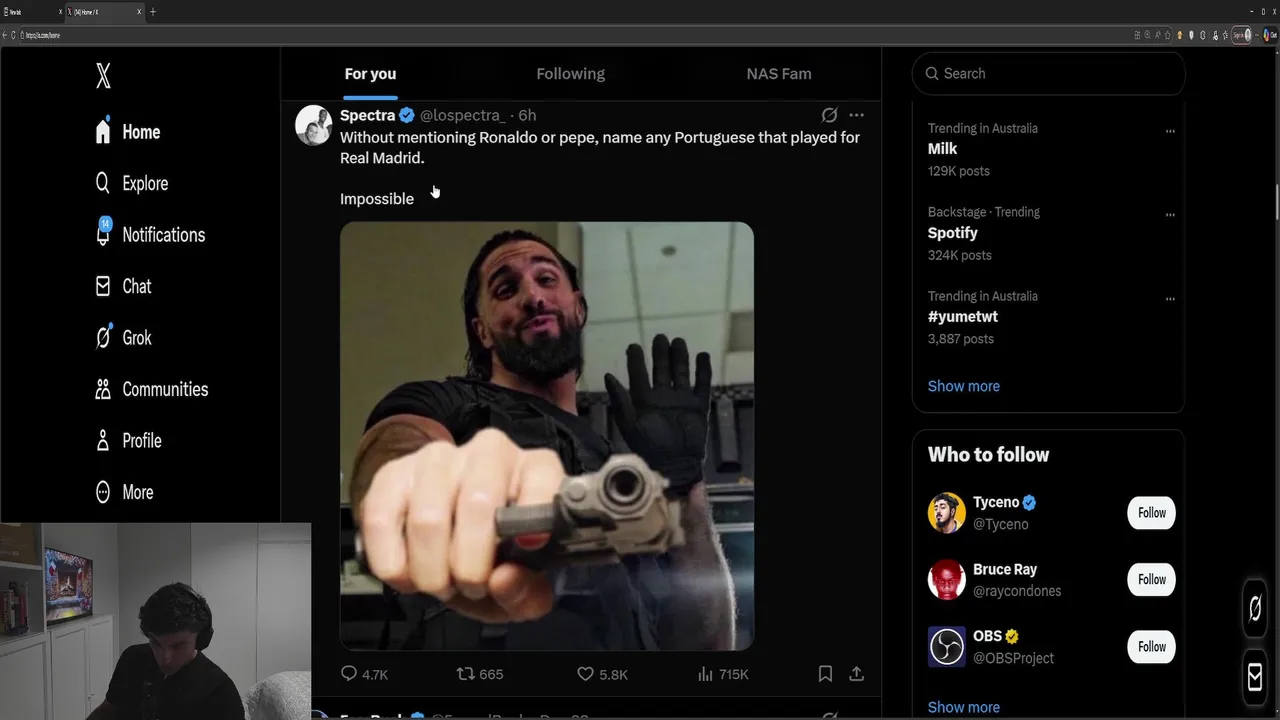
Task: Open the floating Grok button at right edge
Action: (x=1255, y=607)
